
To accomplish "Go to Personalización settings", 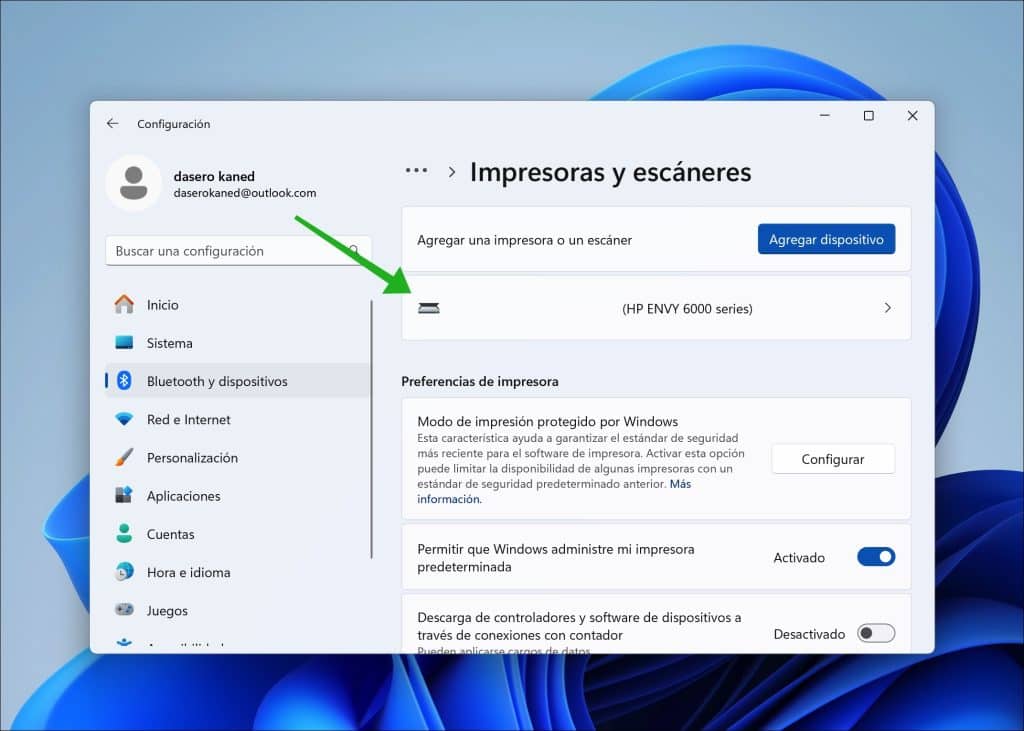I will [x=238, y=457].
